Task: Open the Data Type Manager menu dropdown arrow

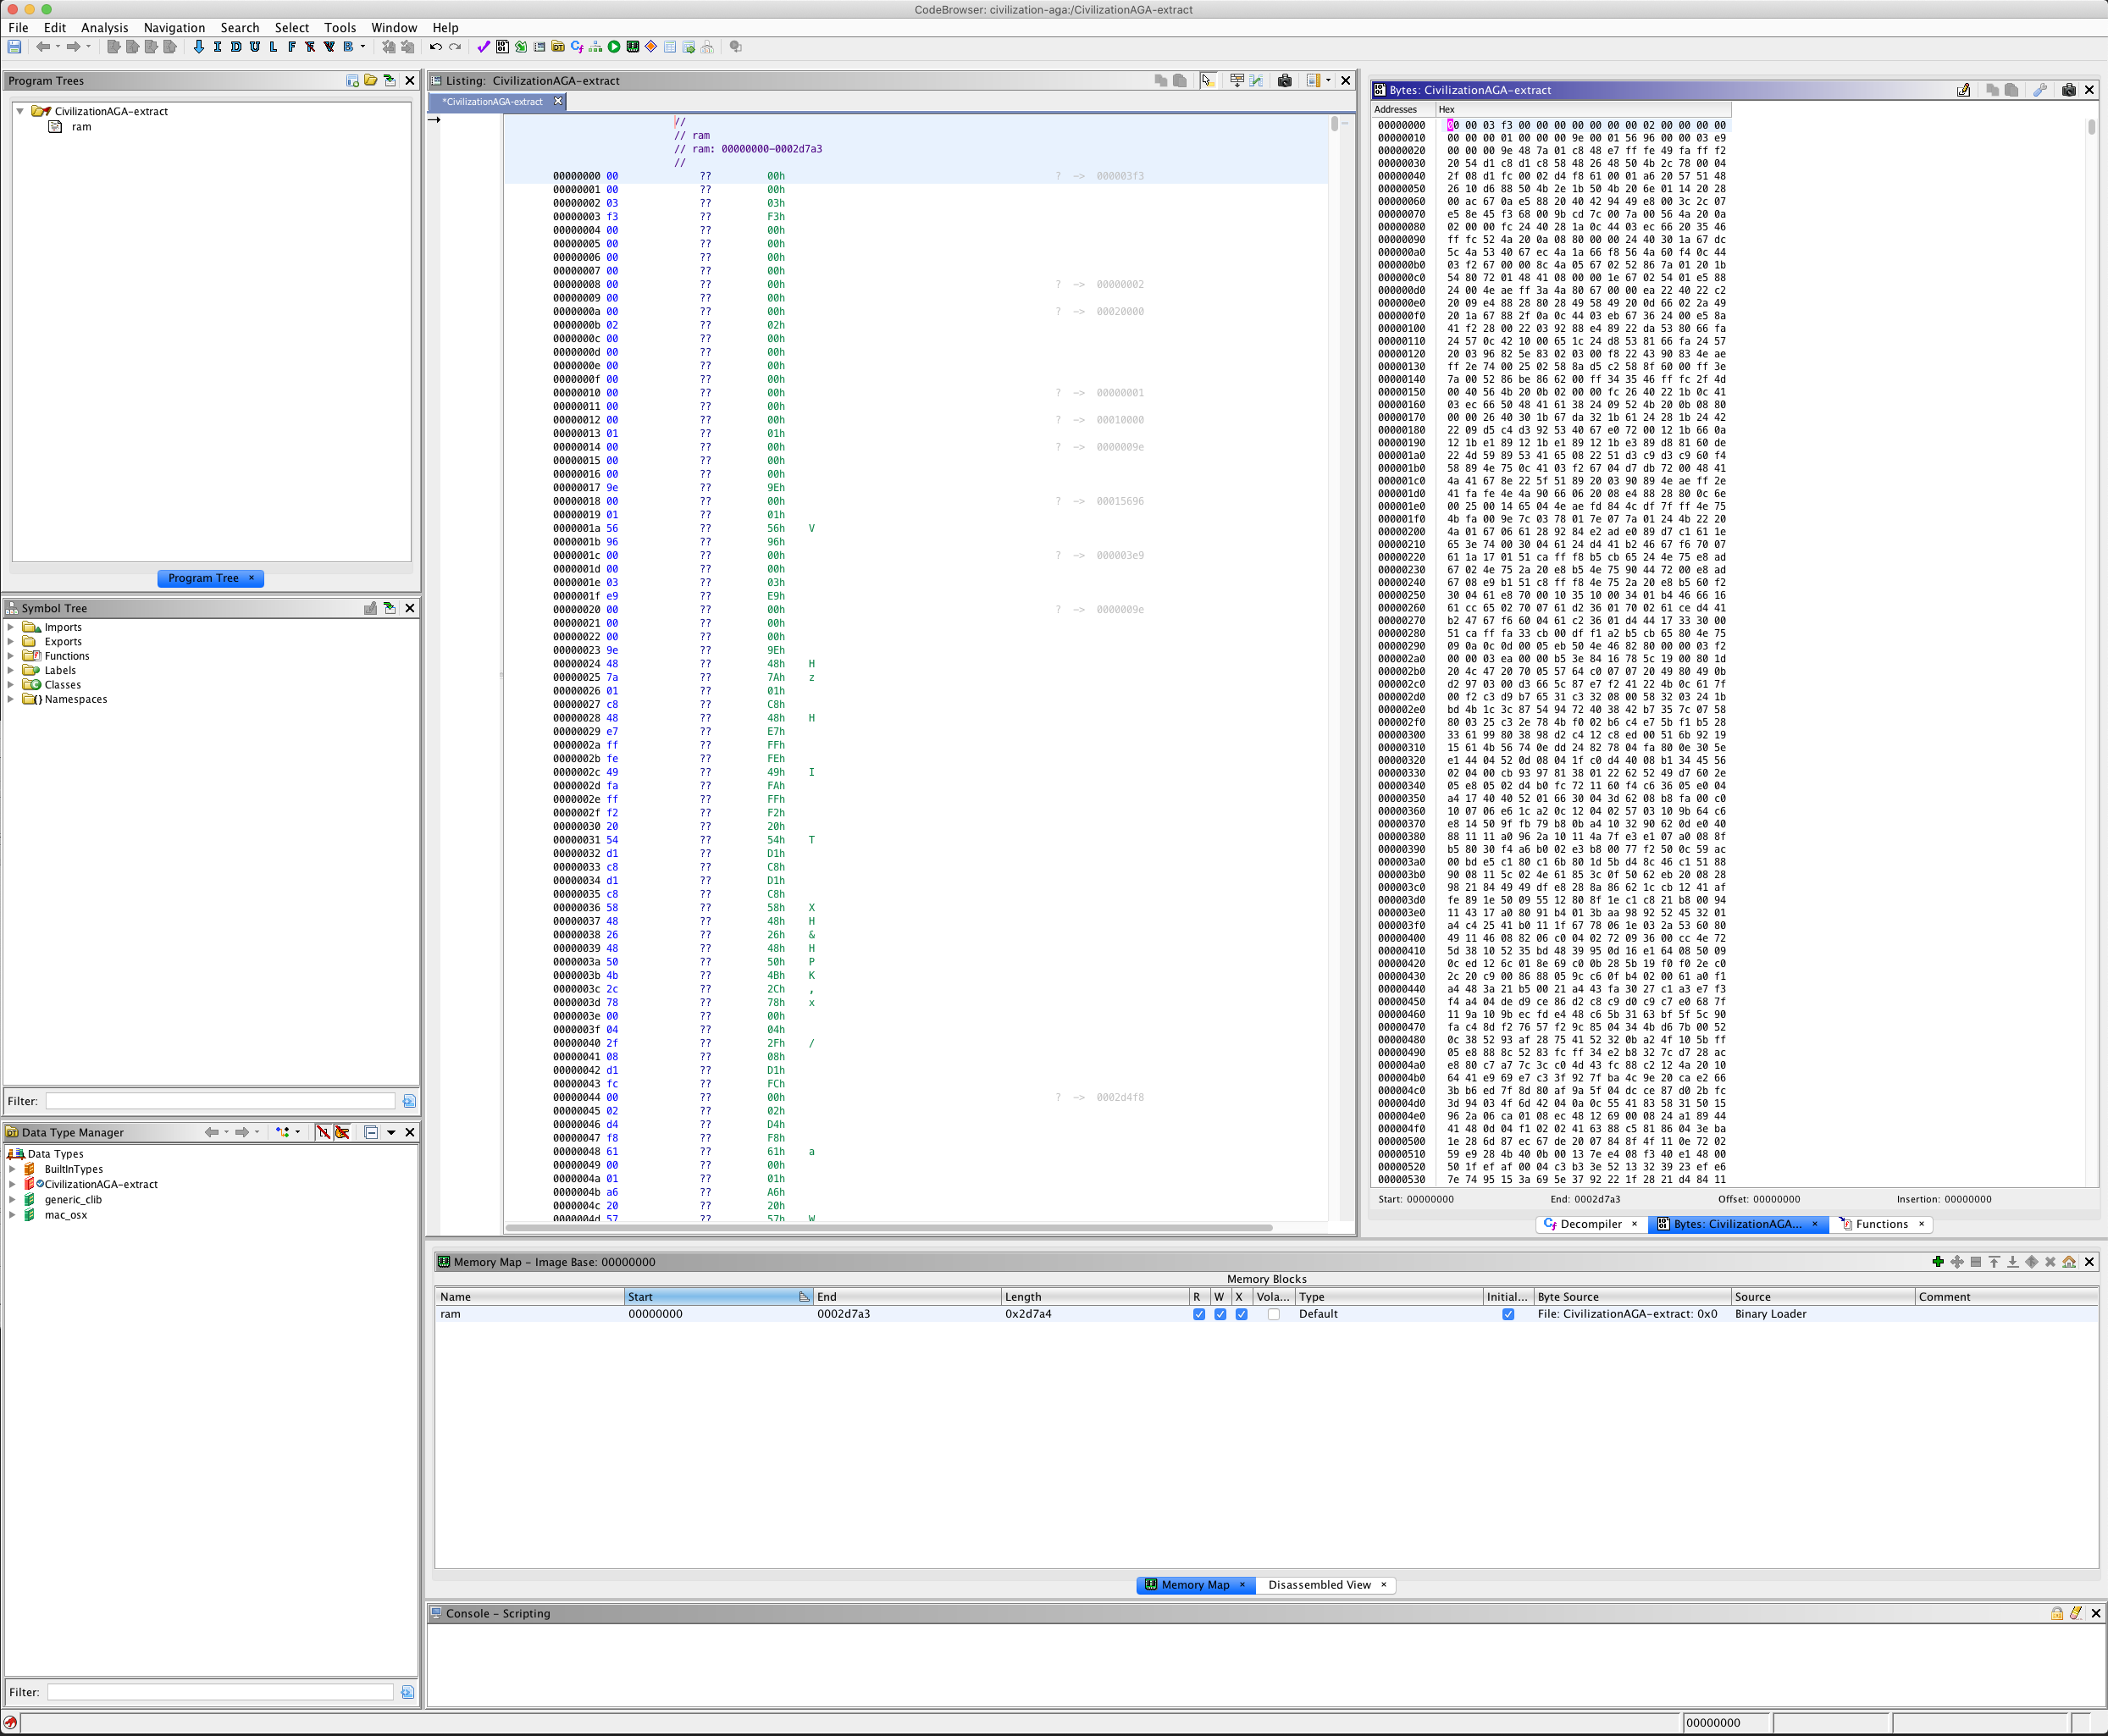Action: [x=391, y=1133]
